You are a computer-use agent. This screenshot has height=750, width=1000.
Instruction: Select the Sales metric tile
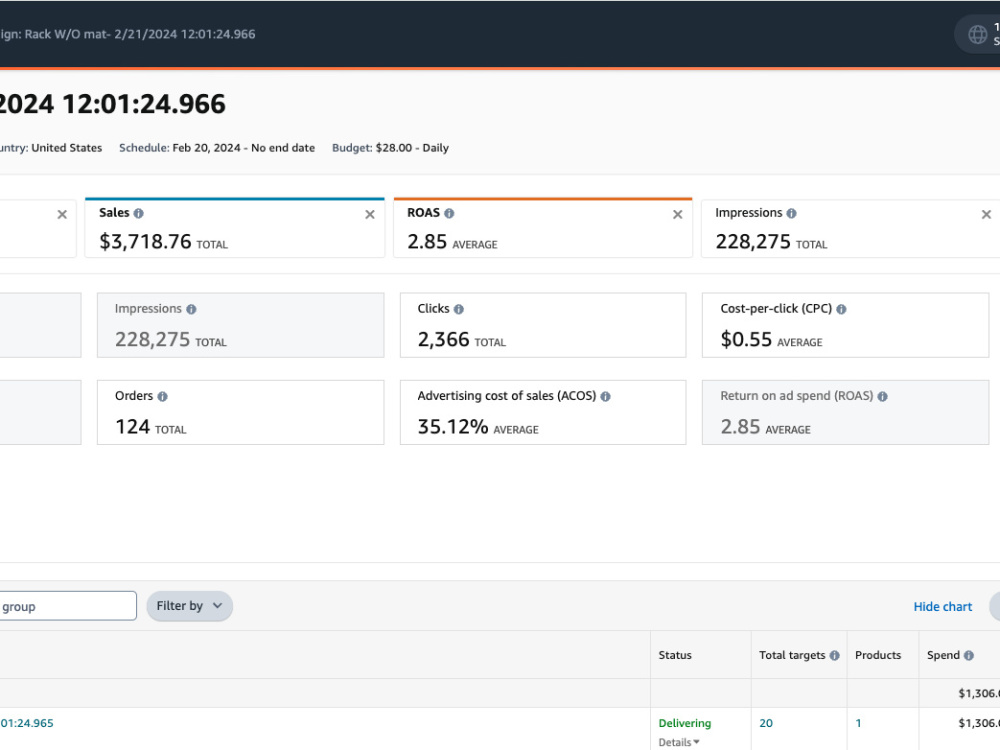pyautogui.click(x=235, y=228)
